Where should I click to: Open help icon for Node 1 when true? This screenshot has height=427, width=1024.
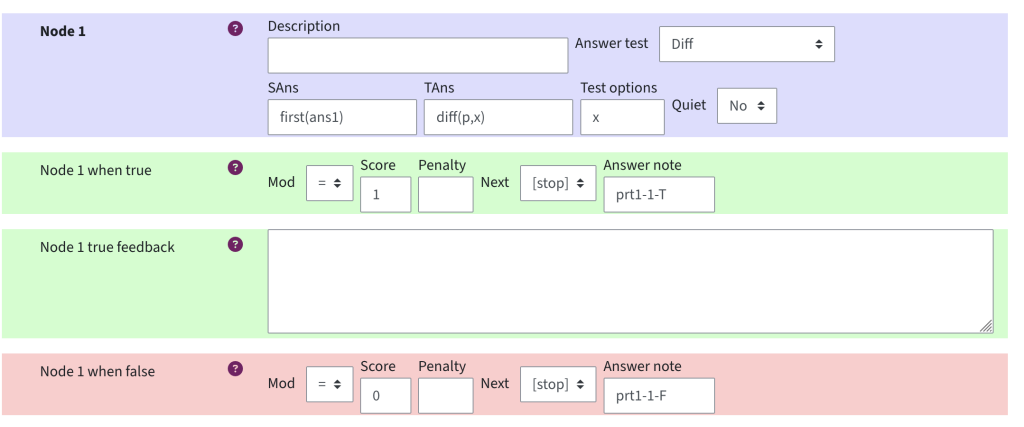(x=236, y=168)
